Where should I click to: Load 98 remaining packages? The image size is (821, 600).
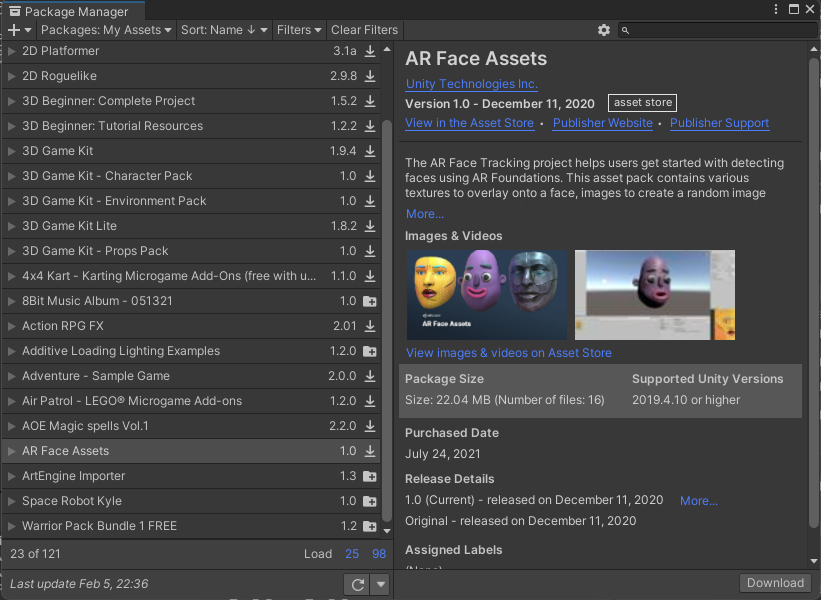tap(379, 554)
